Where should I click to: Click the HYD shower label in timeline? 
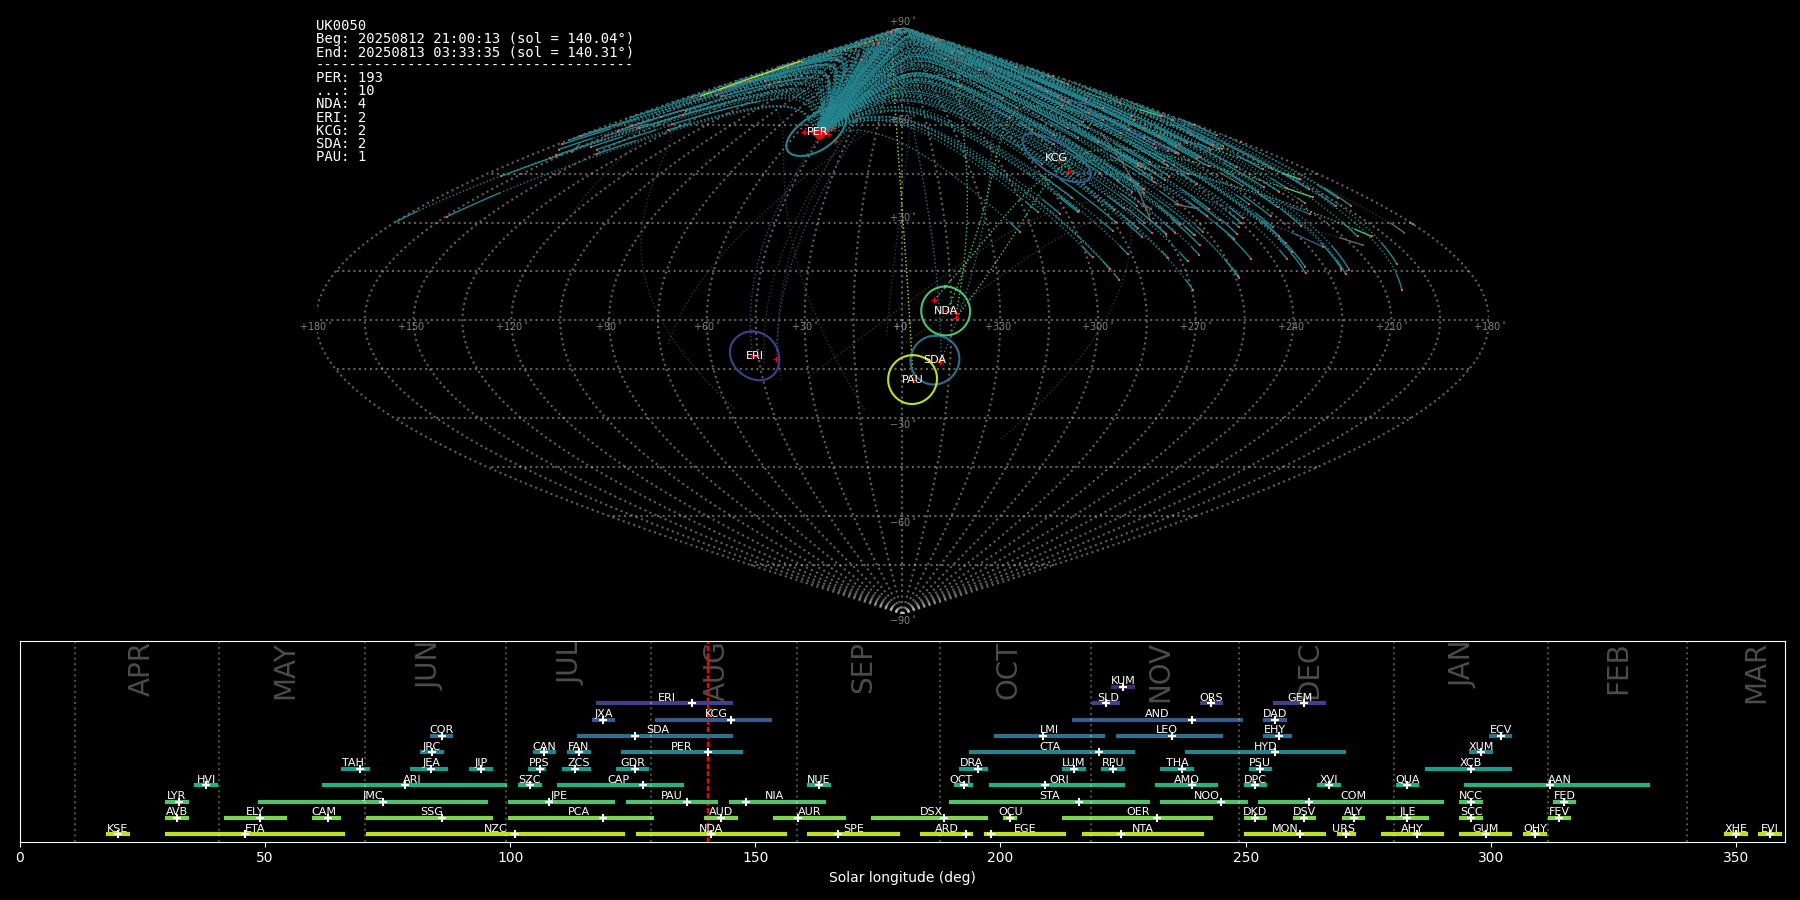click(x=1265, y=747)
